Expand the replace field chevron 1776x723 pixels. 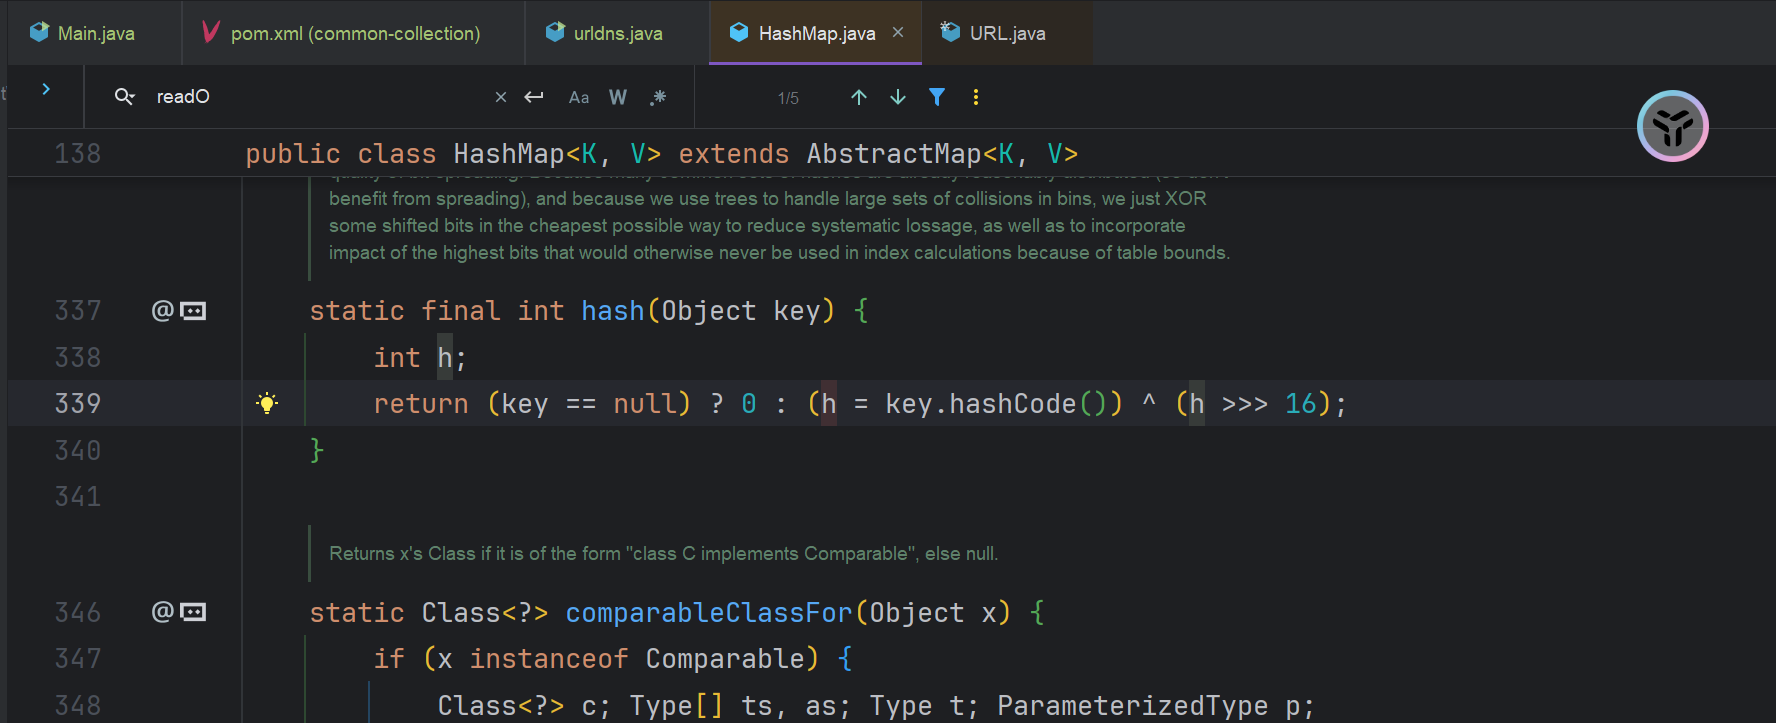click(46, 89)
